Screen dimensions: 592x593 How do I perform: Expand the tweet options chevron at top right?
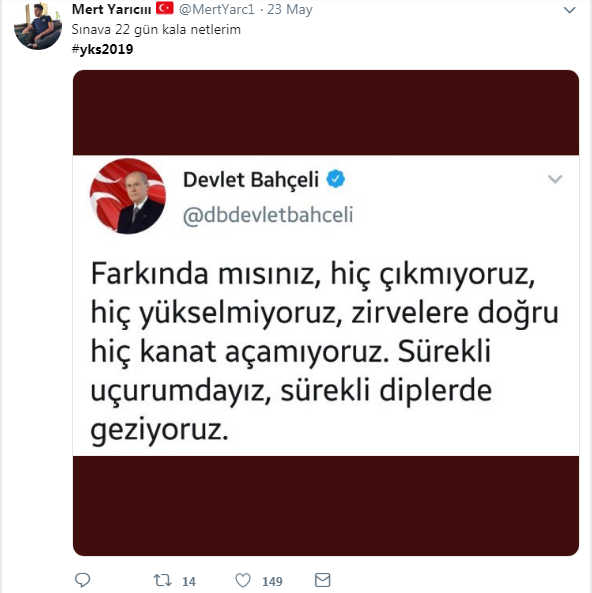pos(569,10)
